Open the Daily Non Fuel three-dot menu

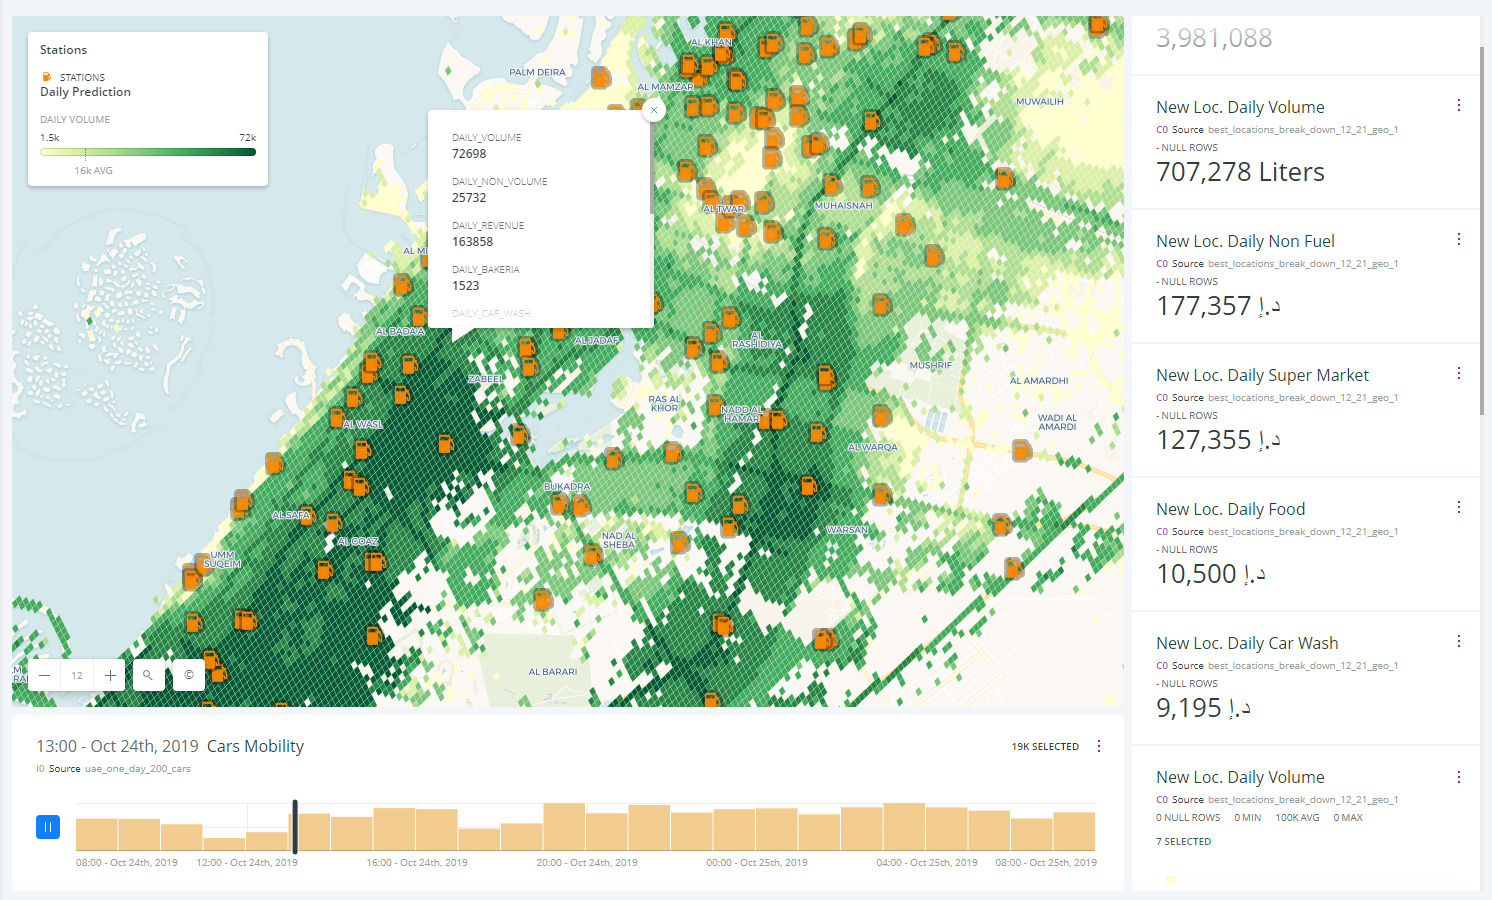point(1458,238)
